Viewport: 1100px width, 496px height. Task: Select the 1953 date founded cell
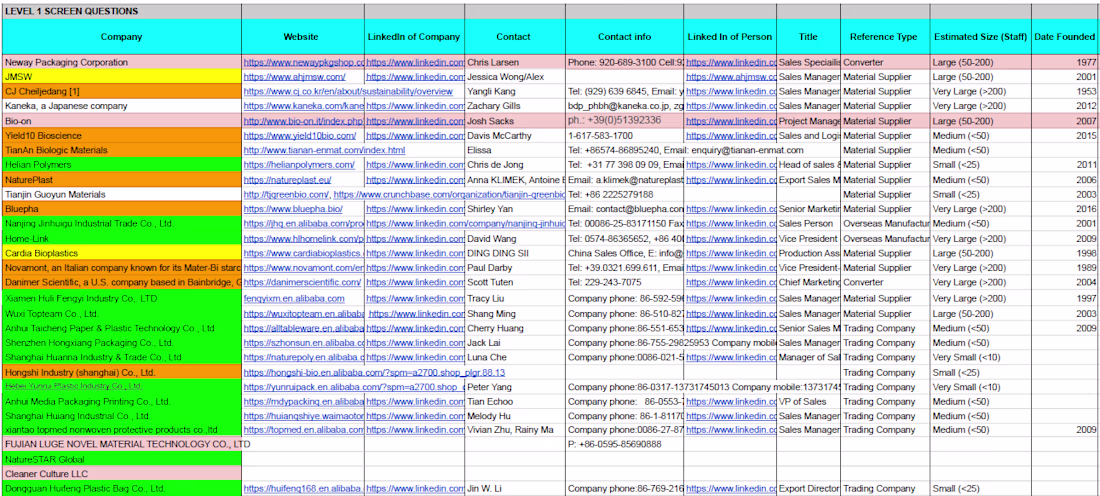click(1066, 91)
